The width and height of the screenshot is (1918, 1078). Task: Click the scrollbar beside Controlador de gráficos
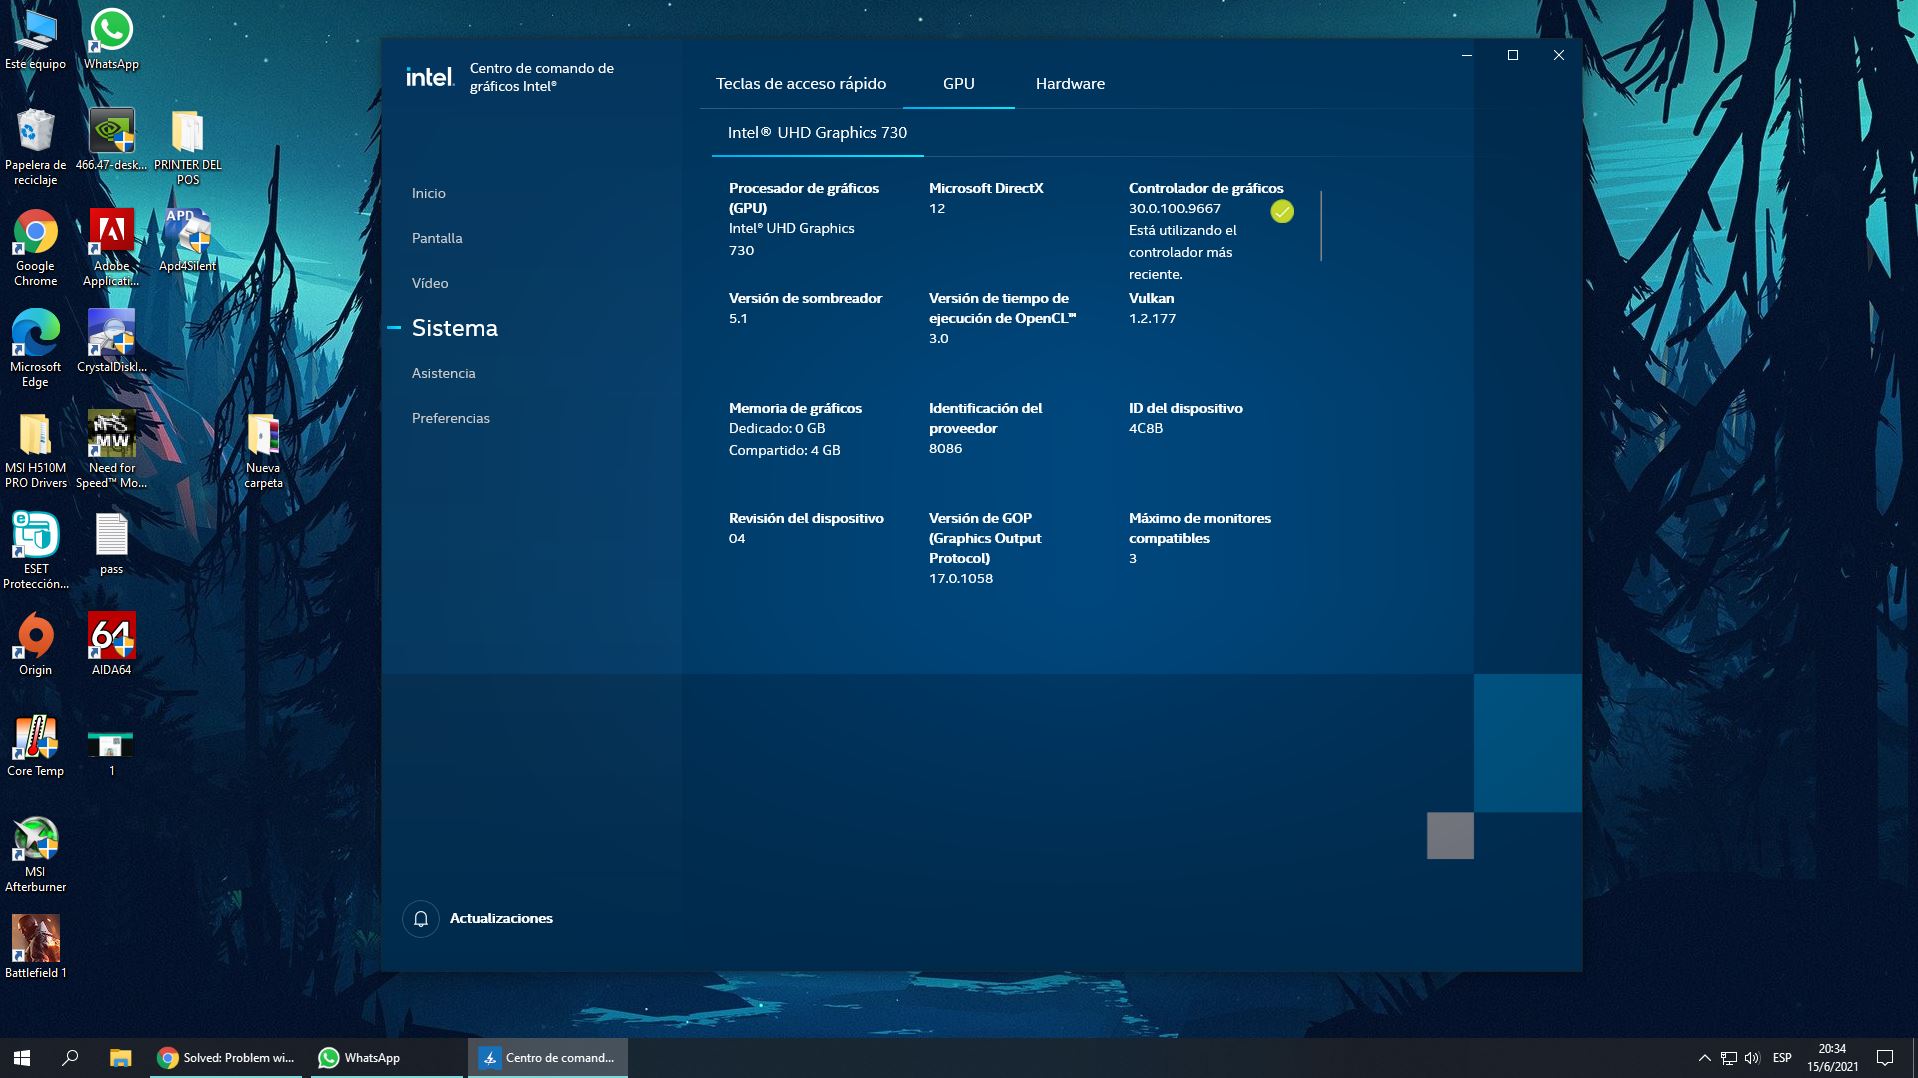(x=1319, y=224)
